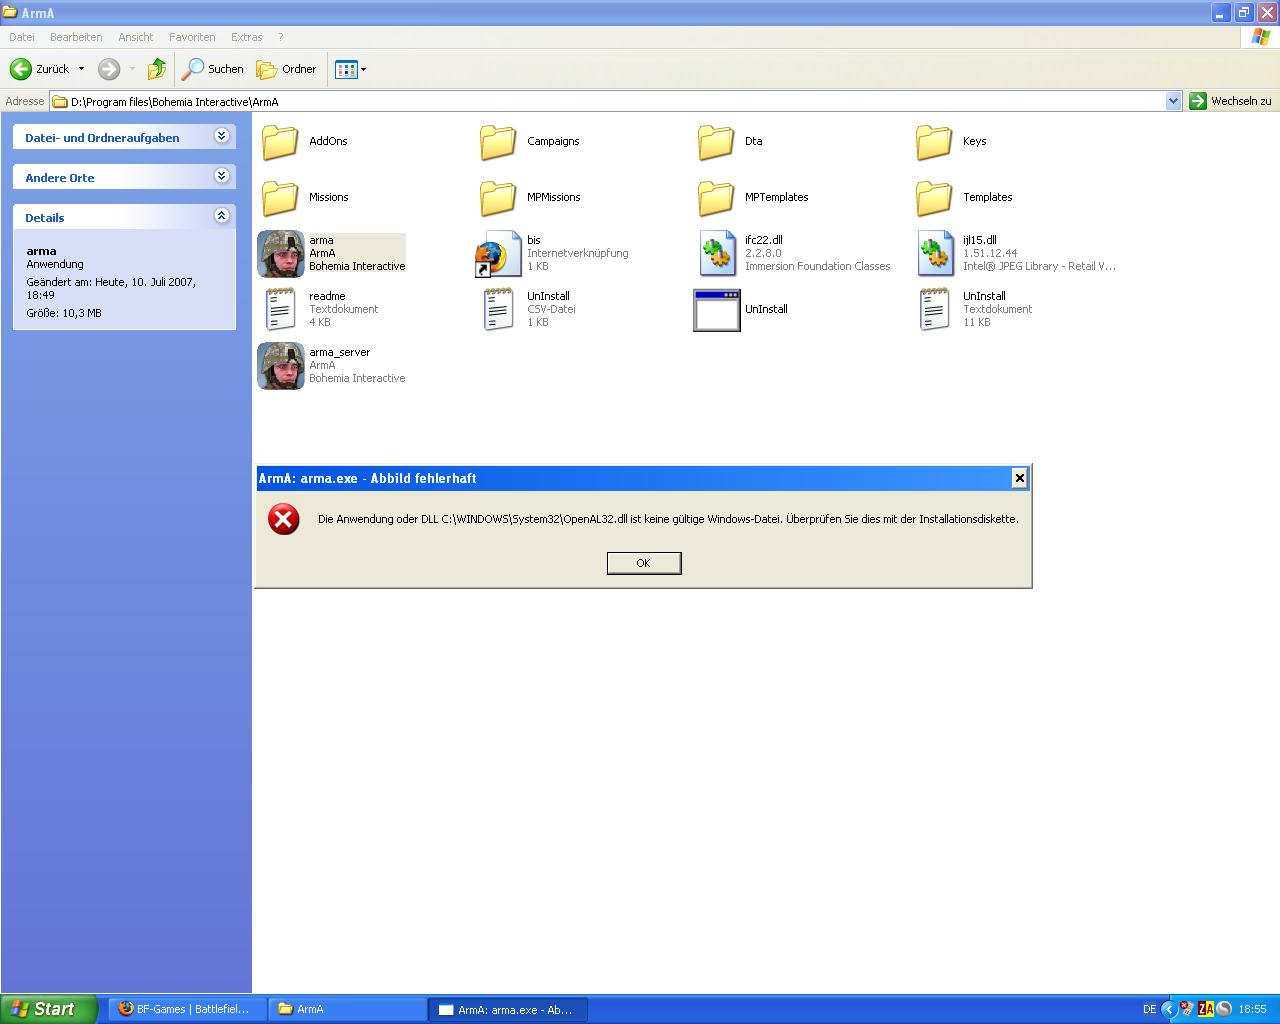The image size is (1280, 1024).
Task: Click the forward navigation arrow icon
Action: (x=109, y=69)
